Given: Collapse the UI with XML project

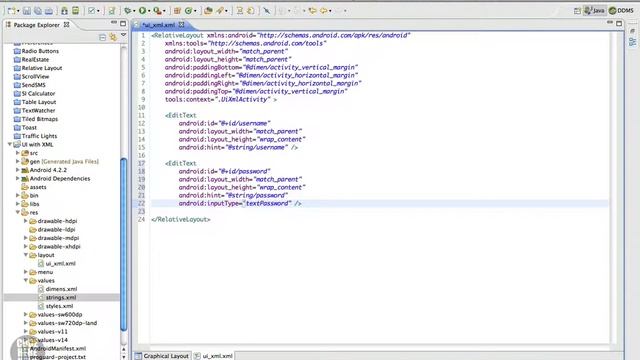Looking at the screenshot, I should pos(9,144).
